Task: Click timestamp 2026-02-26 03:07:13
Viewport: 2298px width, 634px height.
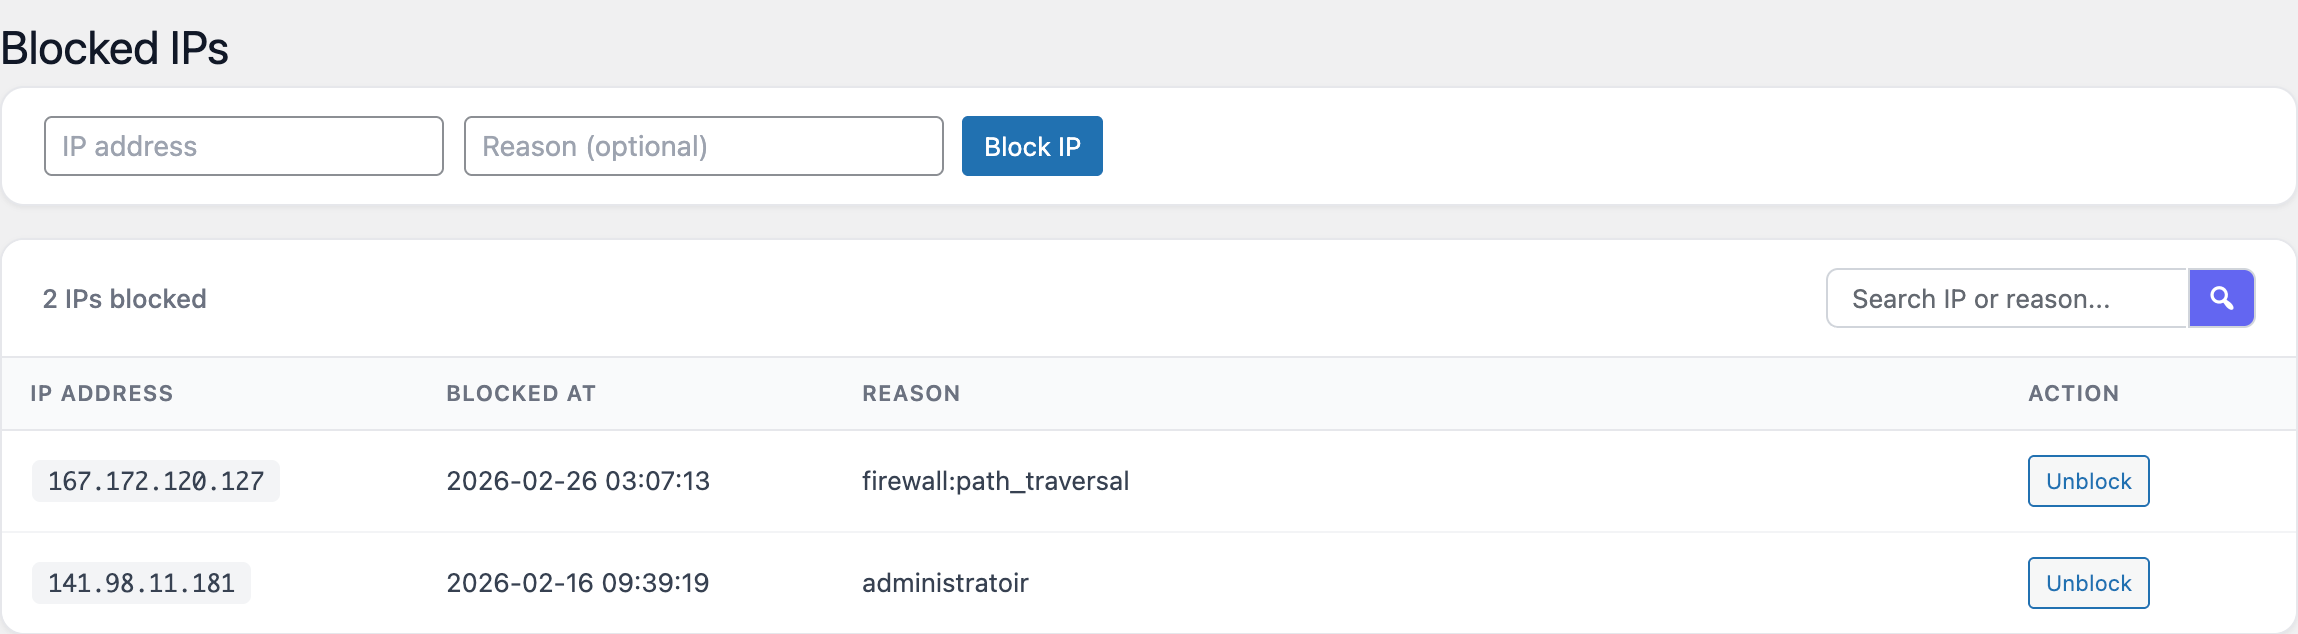Action: pyautogui.click(x=578, y=481)
